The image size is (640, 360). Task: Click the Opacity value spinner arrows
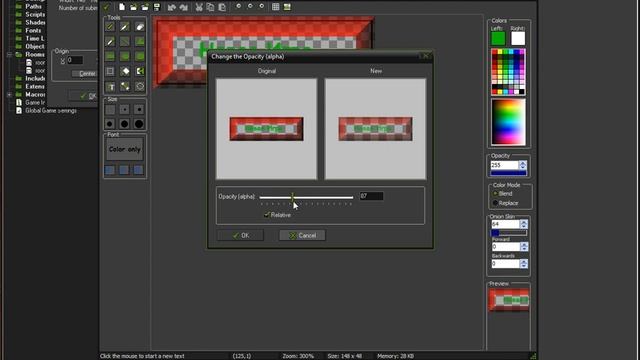click(522, 165)
